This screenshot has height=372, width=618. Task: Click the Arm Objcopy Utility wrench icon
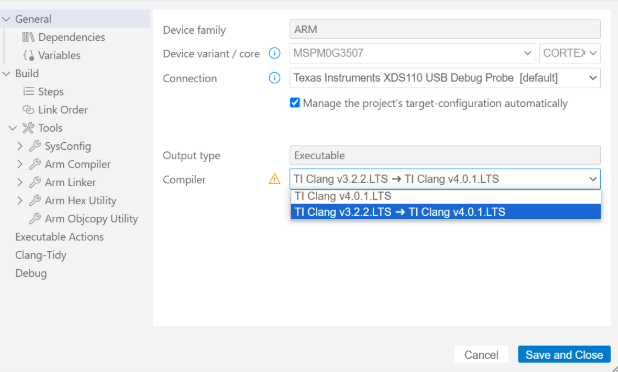click(x=35, y=219)
